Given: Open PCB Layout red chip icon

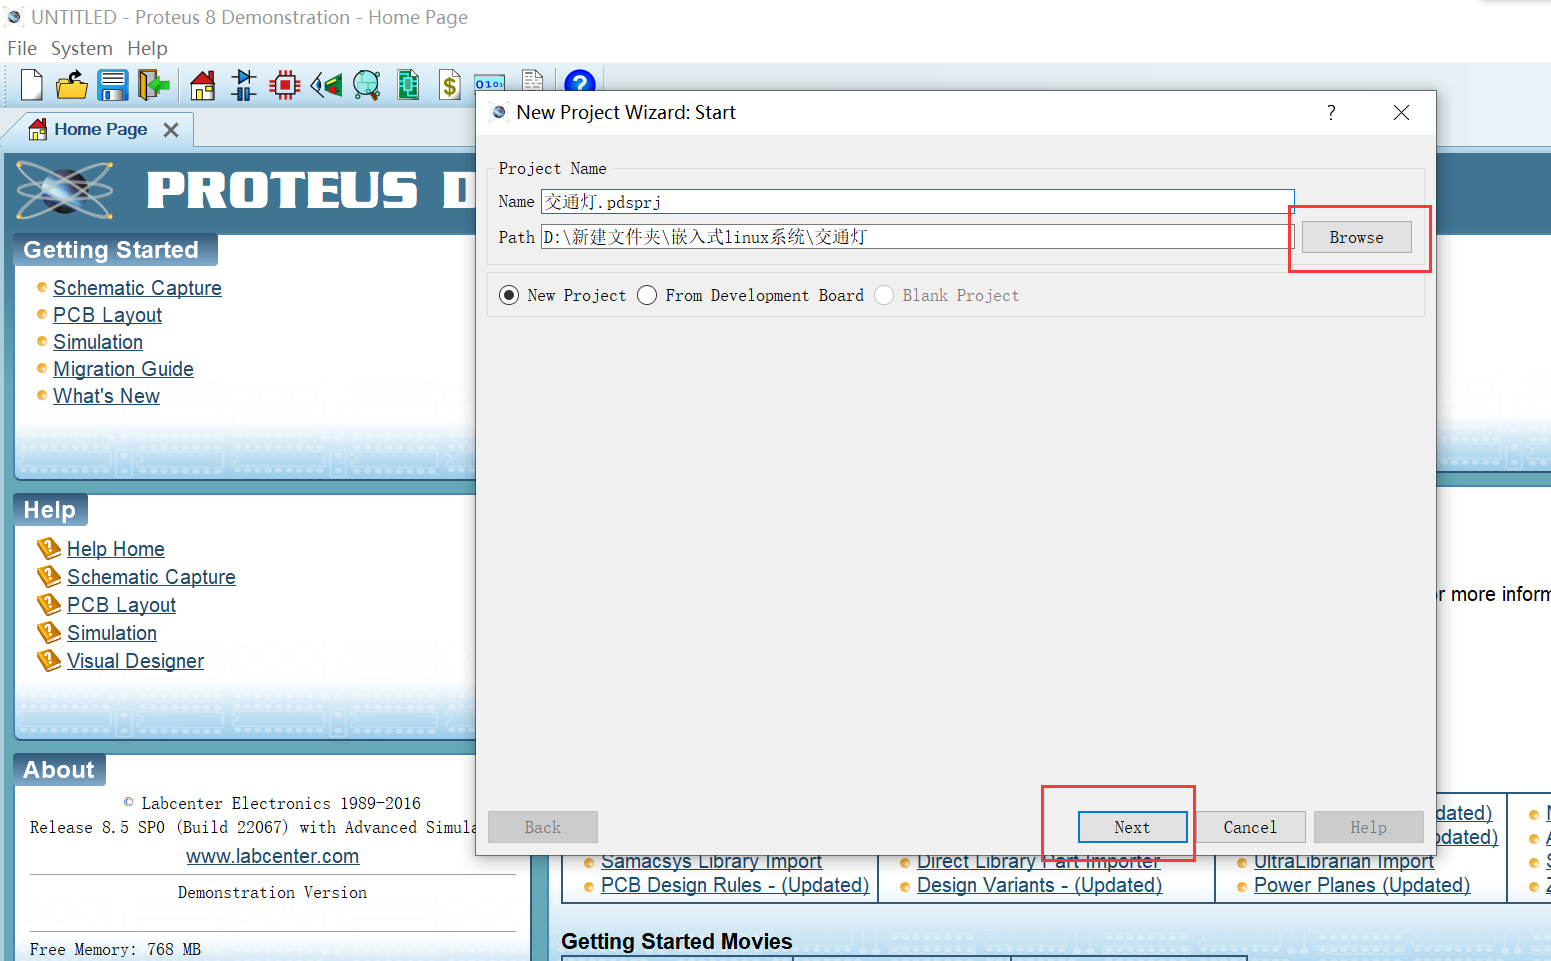Looking at the screenshot, I should (285, 85).
